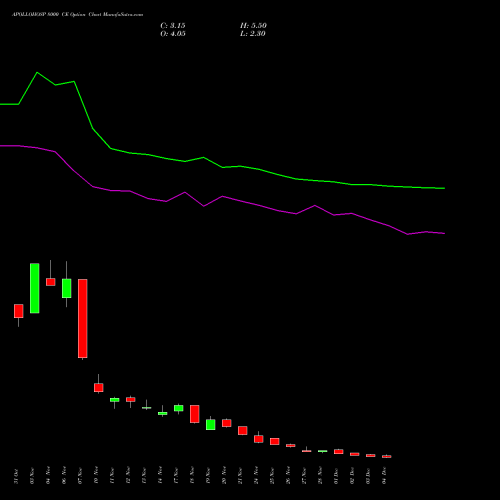Click the 21 Nov date label

240,476
